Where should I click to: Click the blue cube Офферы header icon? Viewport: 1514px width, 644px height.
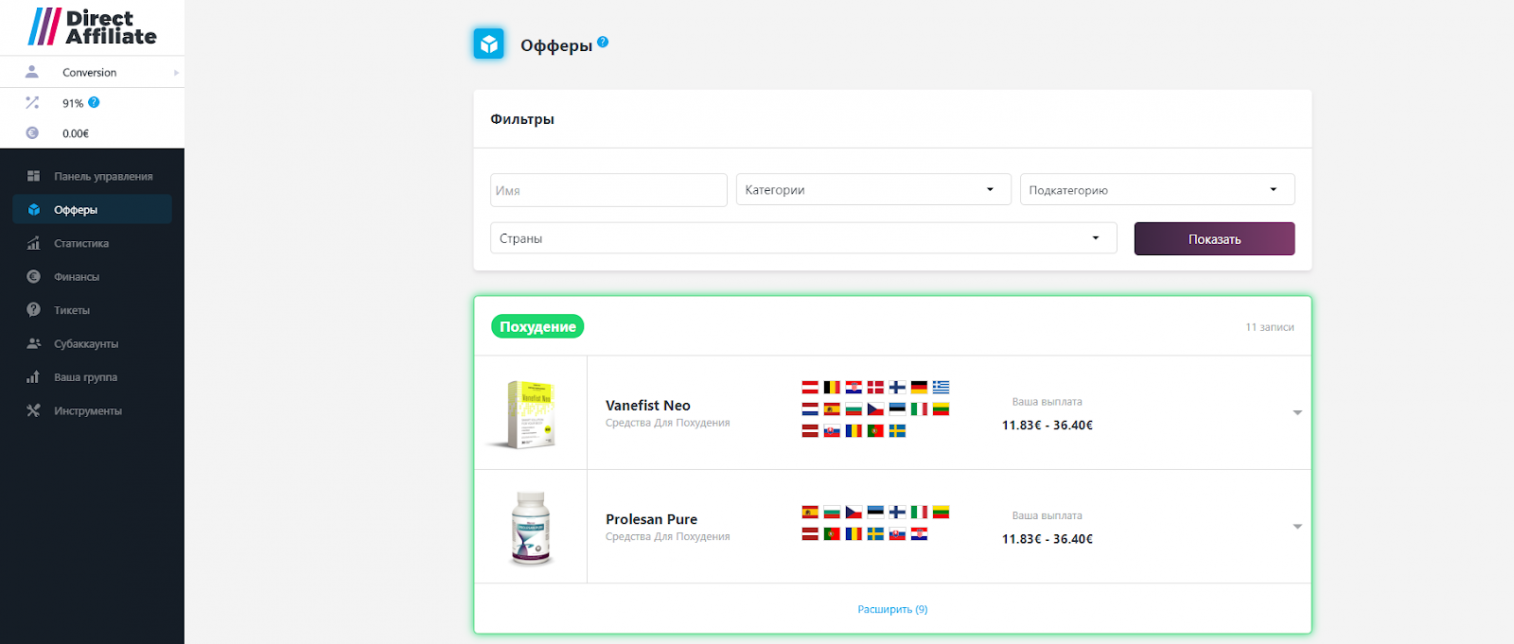488,44
